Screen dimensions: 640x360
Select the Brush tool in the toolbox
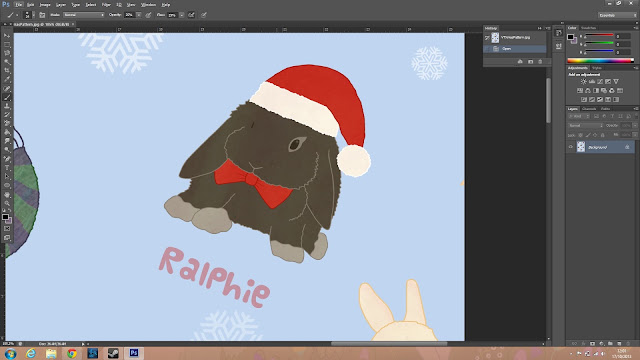7,97
